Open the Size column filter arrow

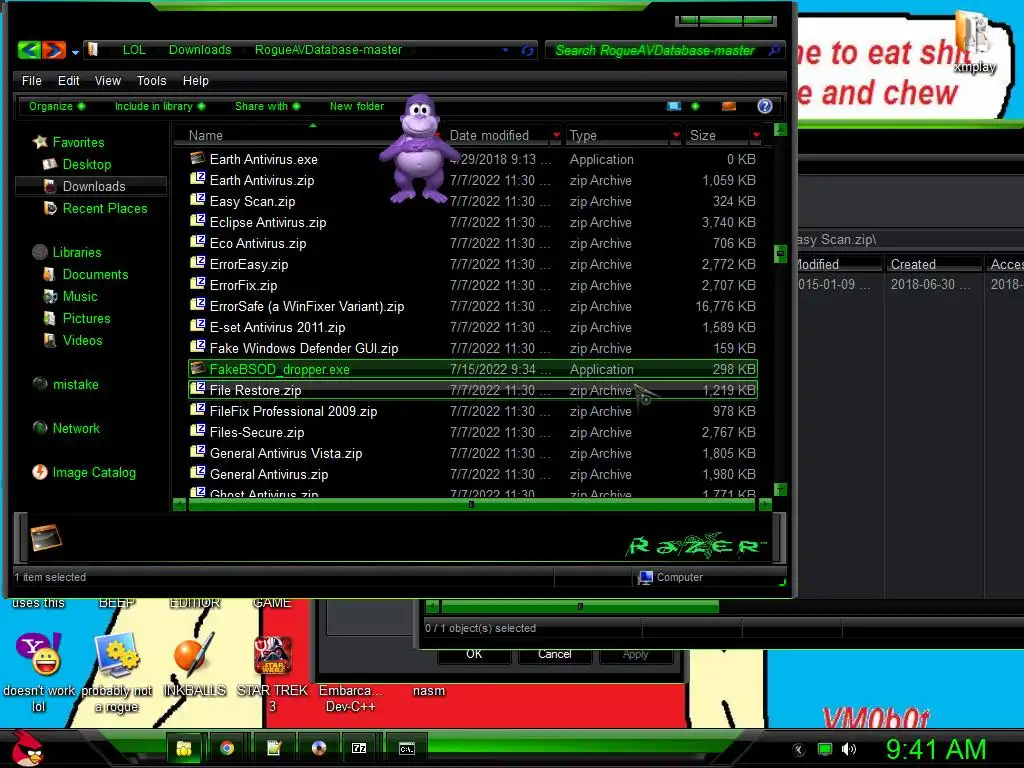tap(756, 135)
